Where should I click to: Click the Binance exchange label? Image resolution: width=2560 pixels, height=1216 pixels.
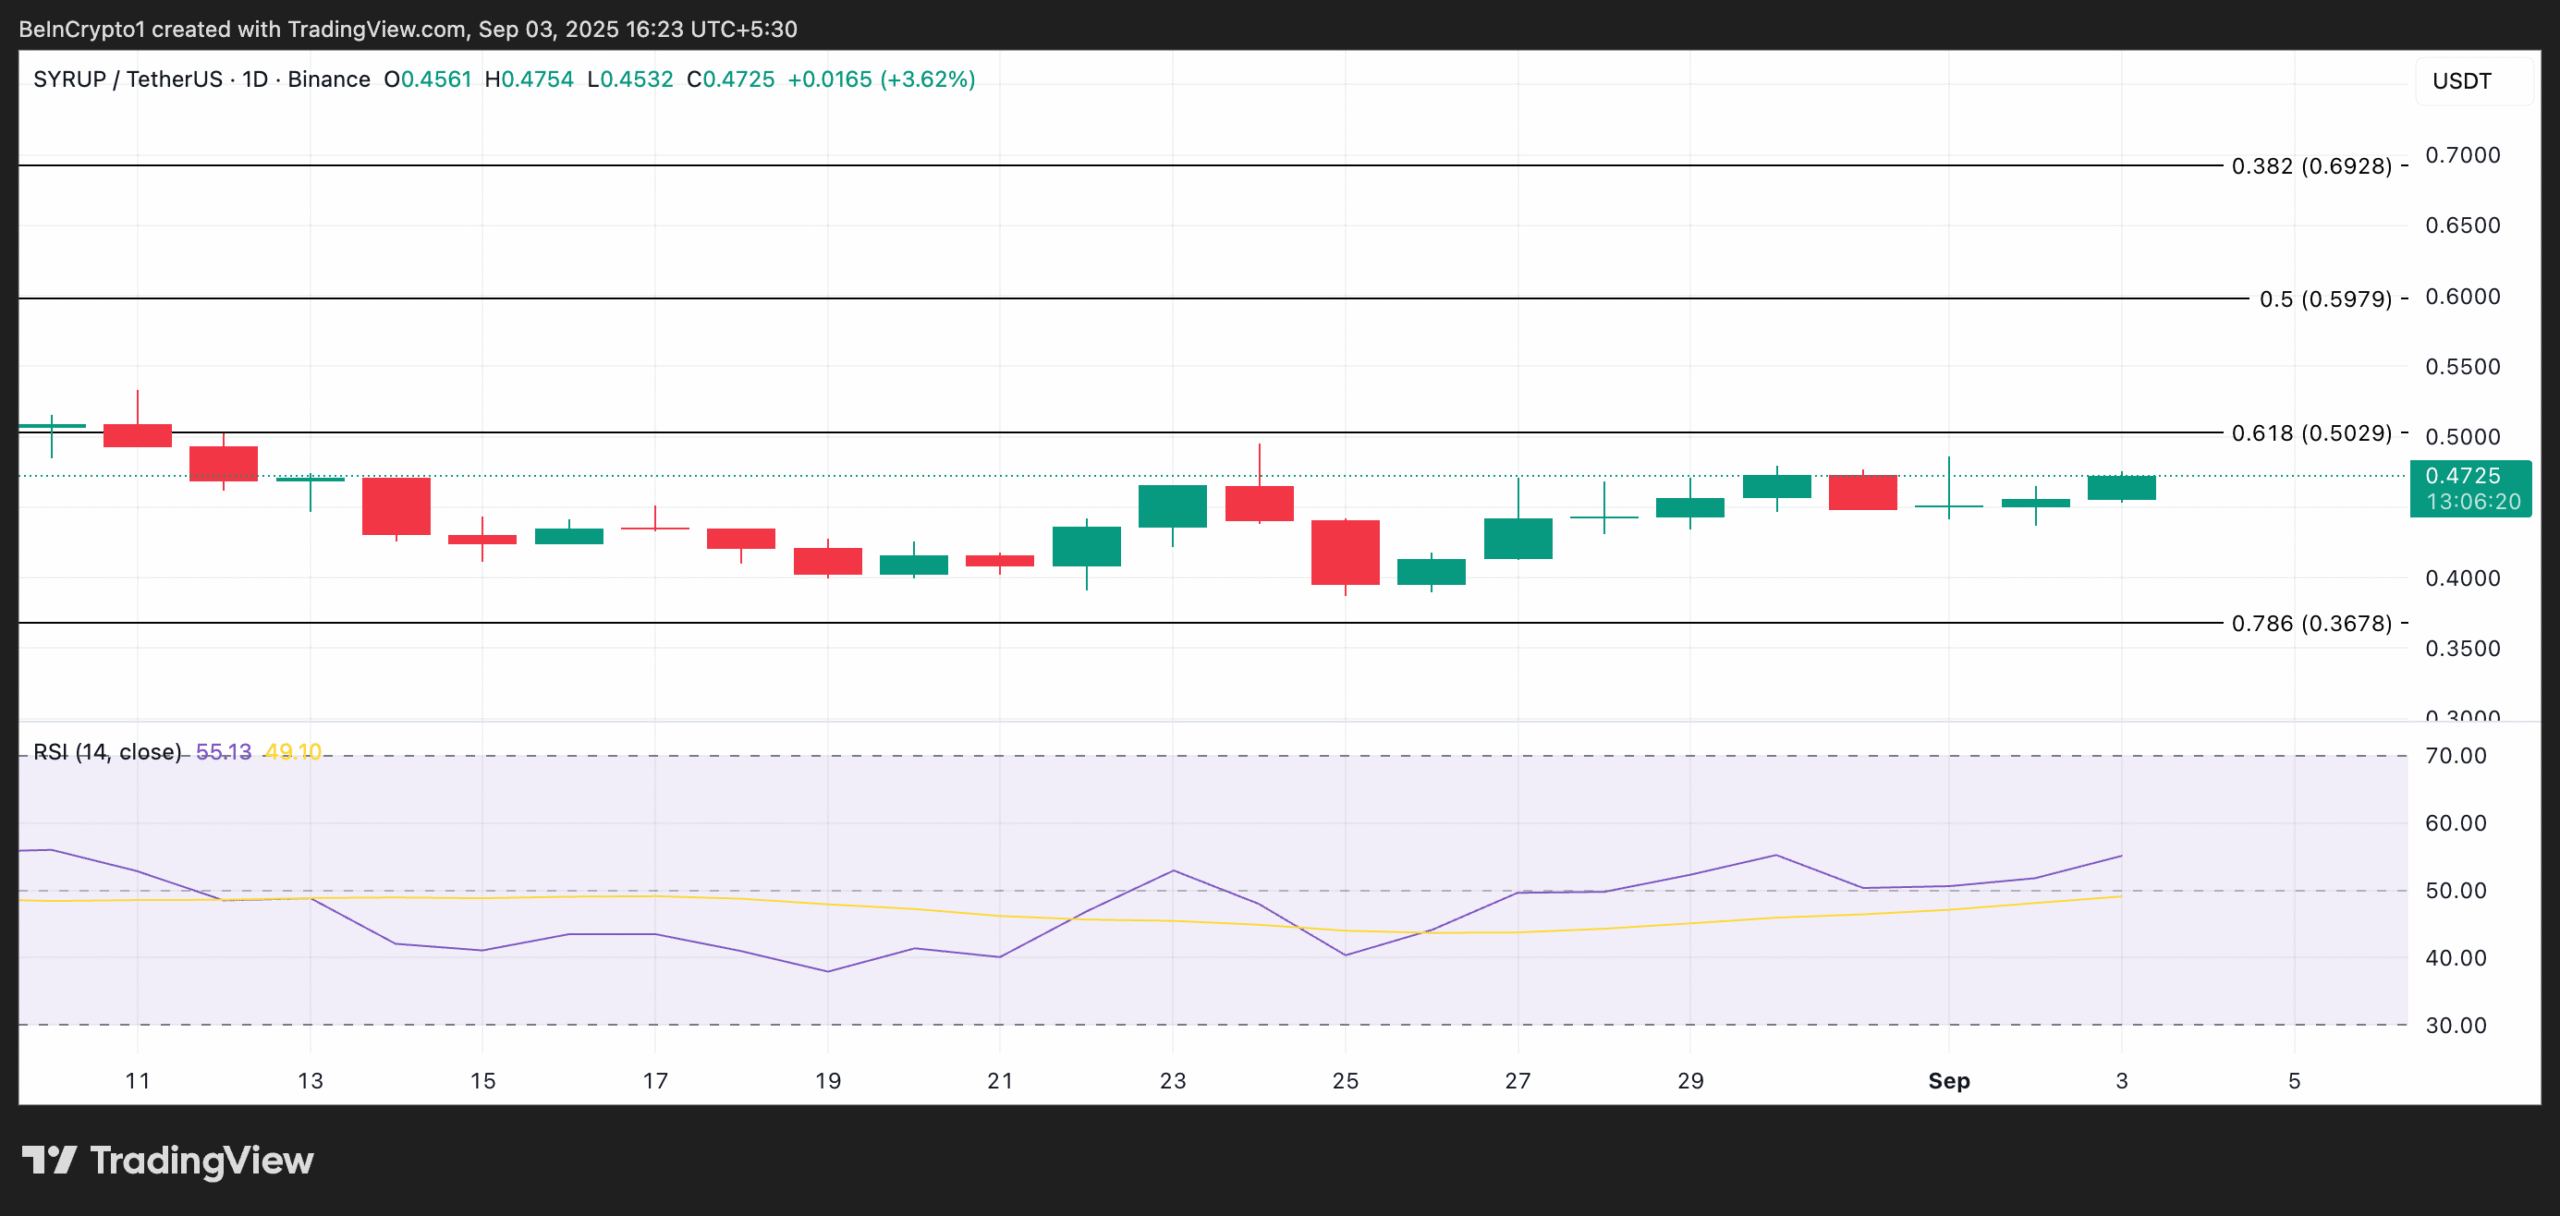point(330,79)
